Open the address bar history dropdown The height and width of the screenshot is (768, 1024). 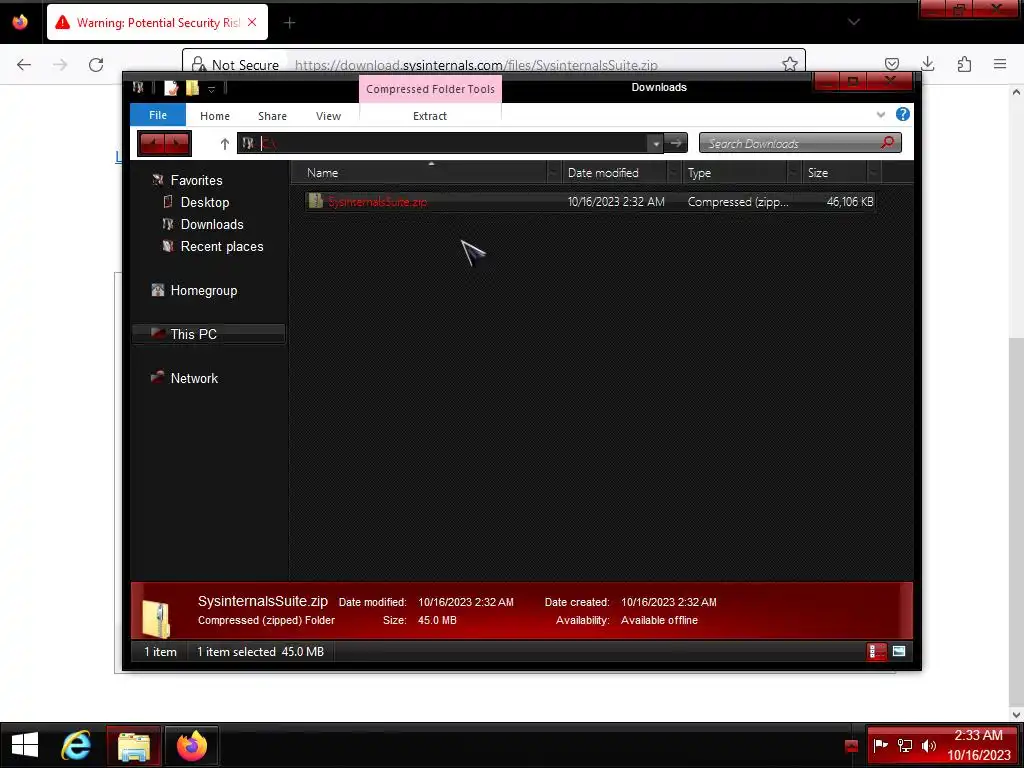(656, 144)
